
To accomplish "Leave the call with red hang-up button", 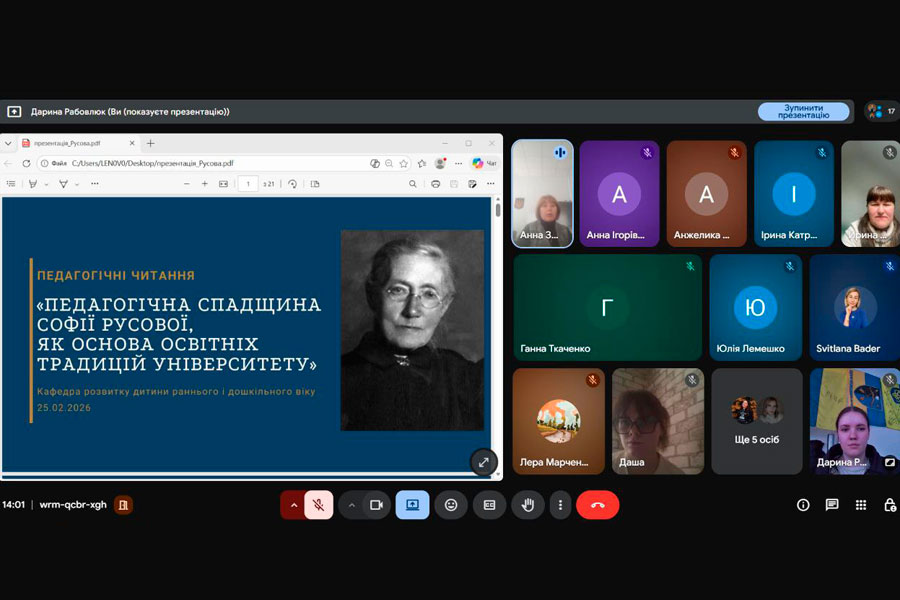I will tap(598, 505).
